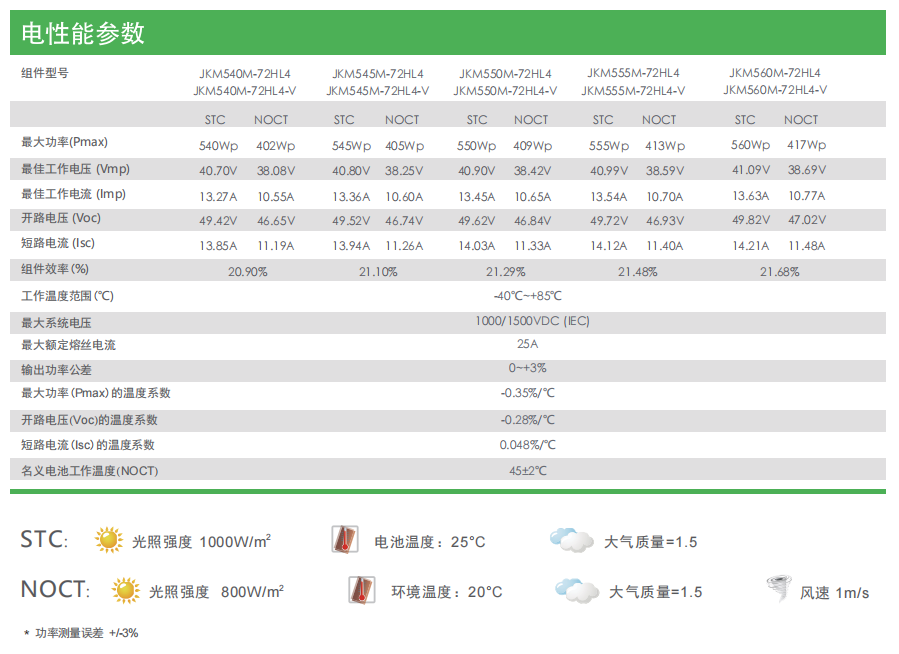Screen dimensions: 899x654
Task: Click the 417Wp power value
Action: coord(807,145)
